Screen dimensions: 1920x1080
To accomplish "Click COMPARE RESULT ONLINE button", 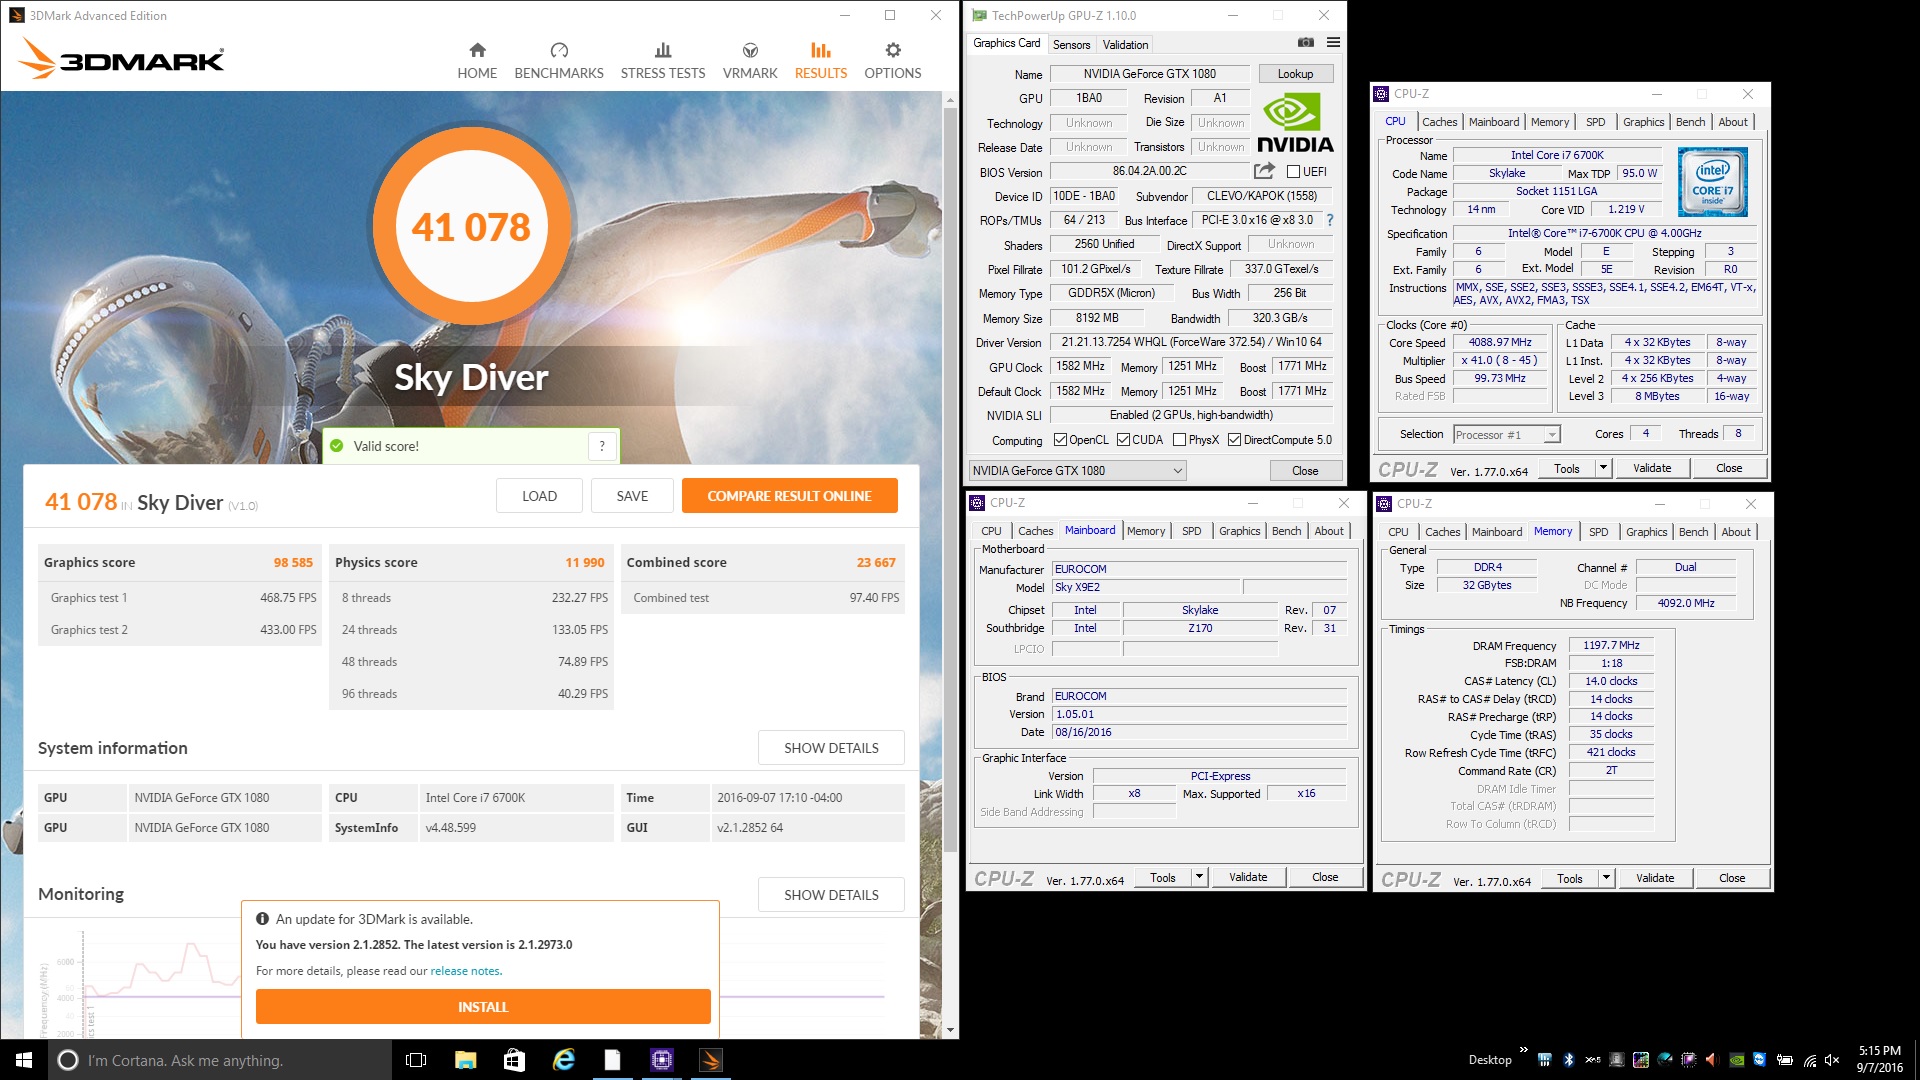I will click(789, 496).
